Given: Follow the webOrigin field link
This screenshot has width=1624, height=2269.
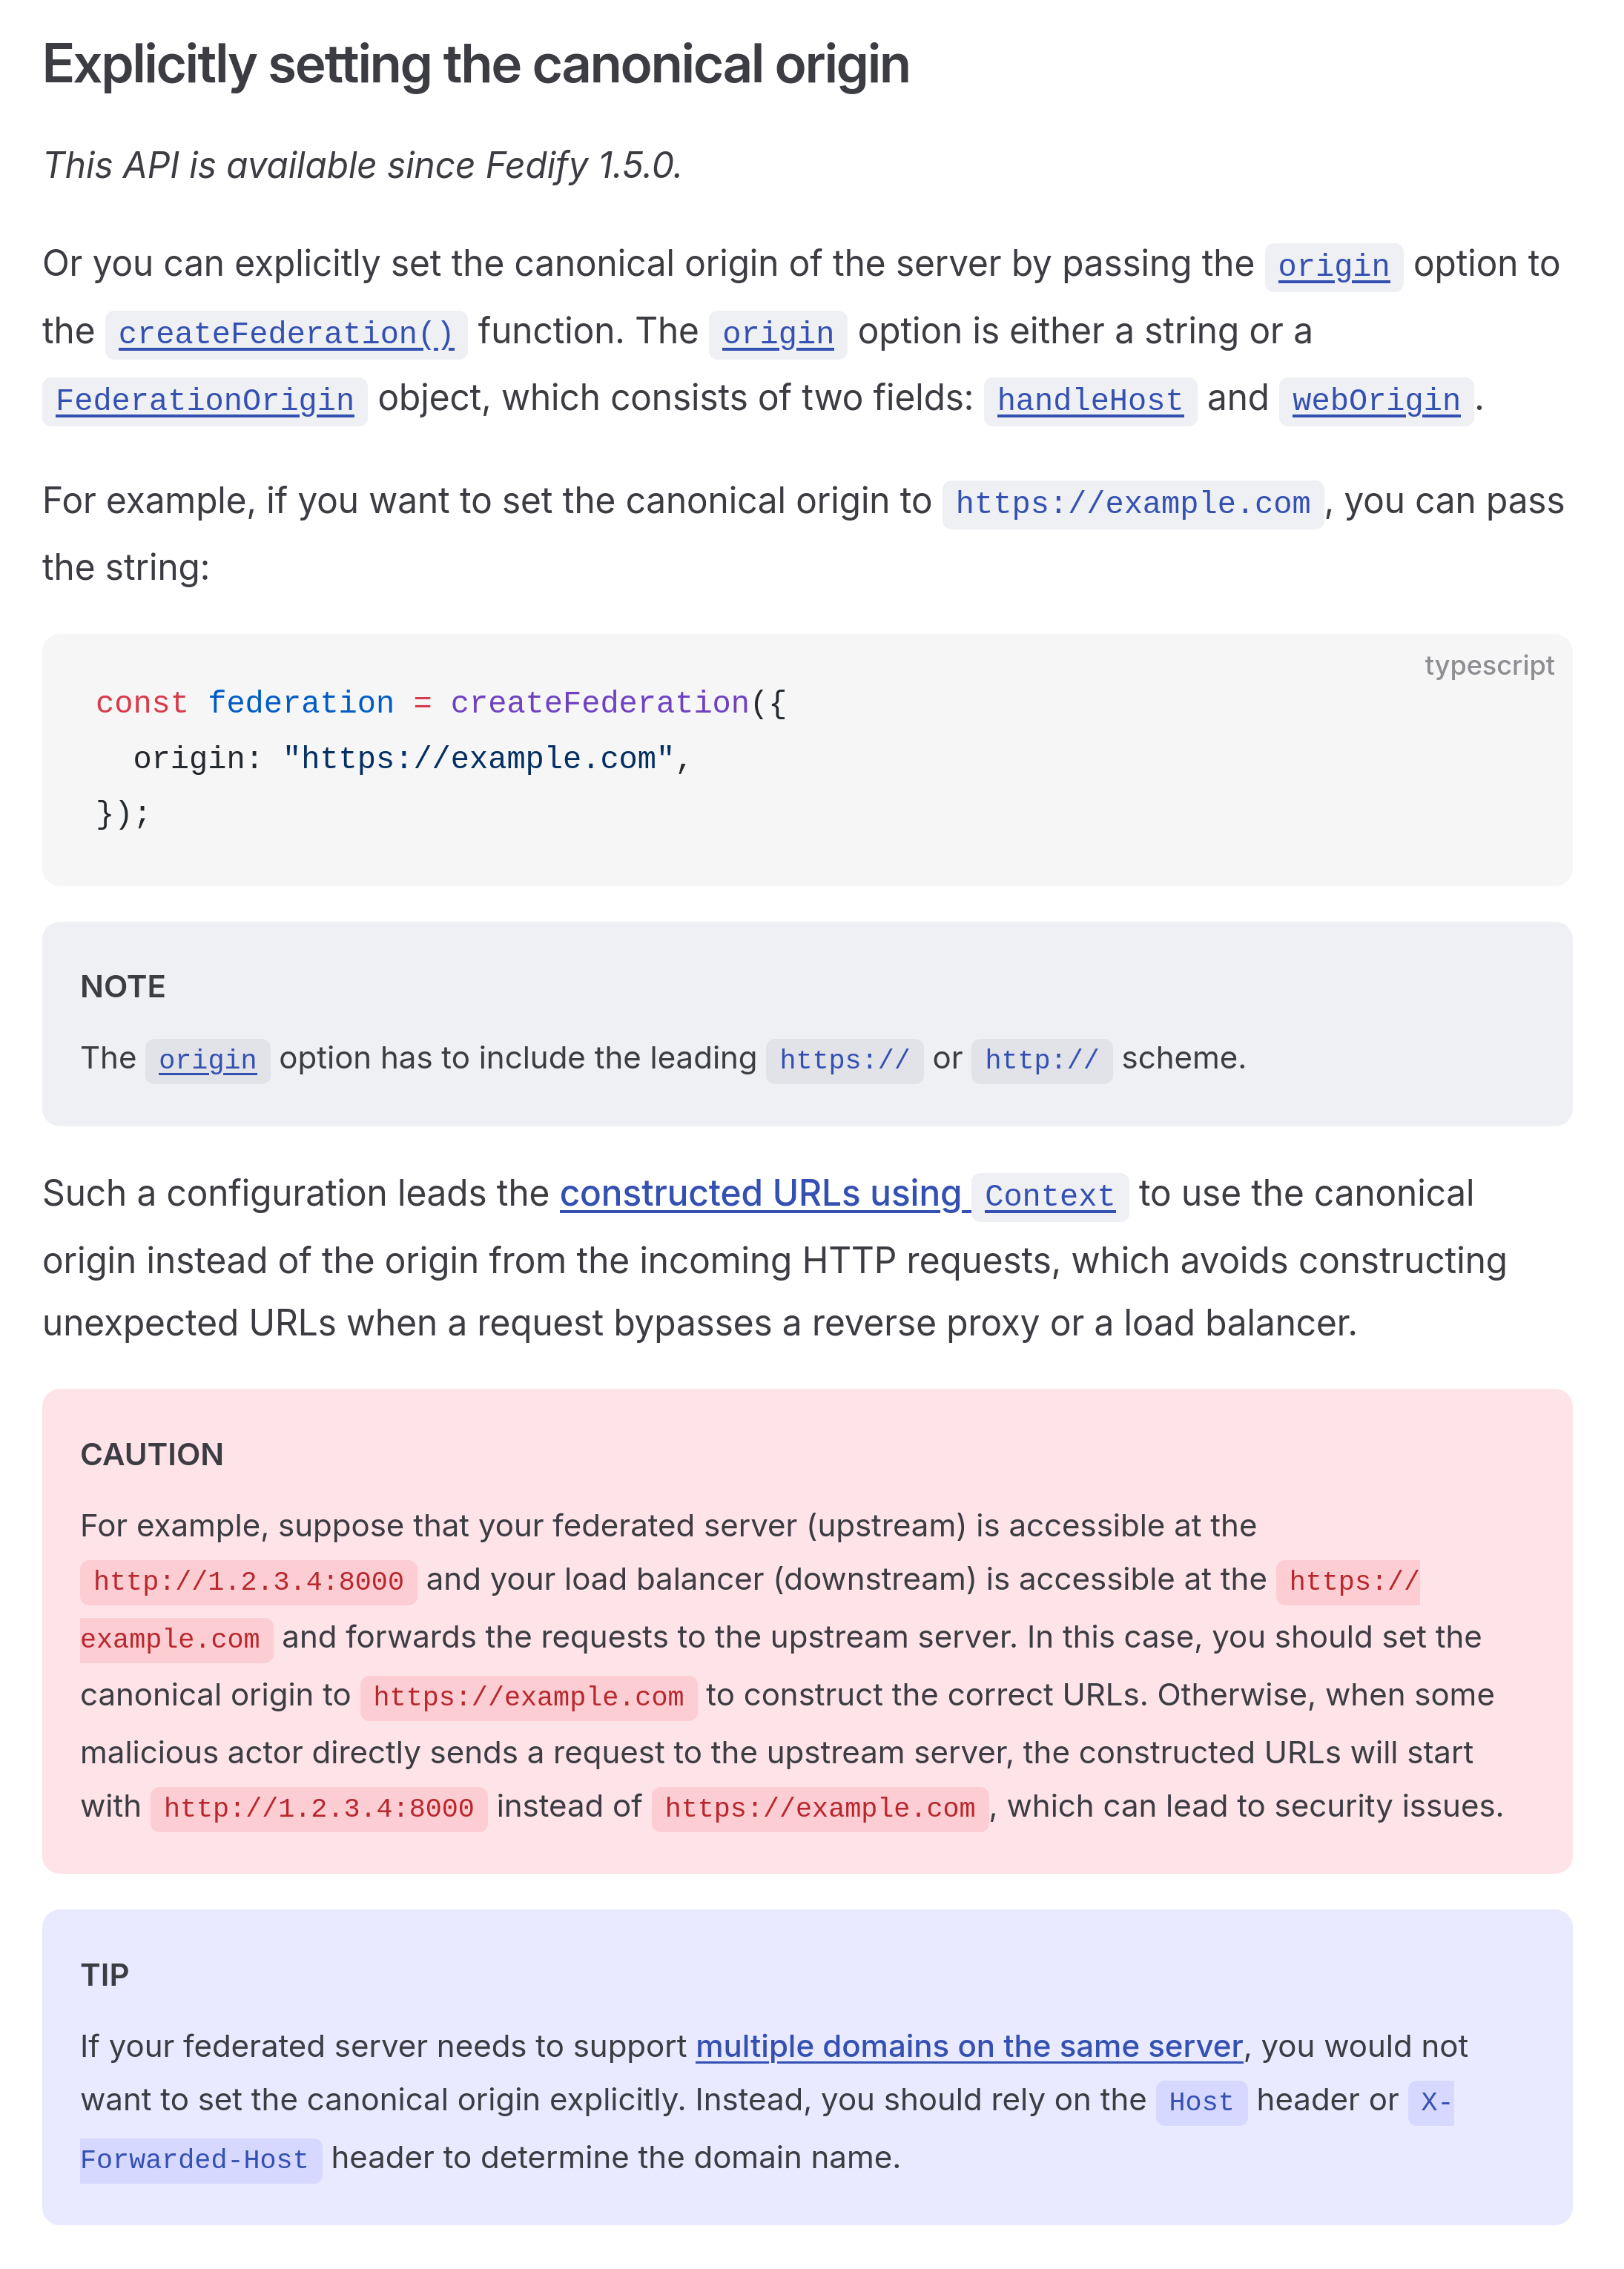Looking at the screenshot, I should (x=1375, y=400).
